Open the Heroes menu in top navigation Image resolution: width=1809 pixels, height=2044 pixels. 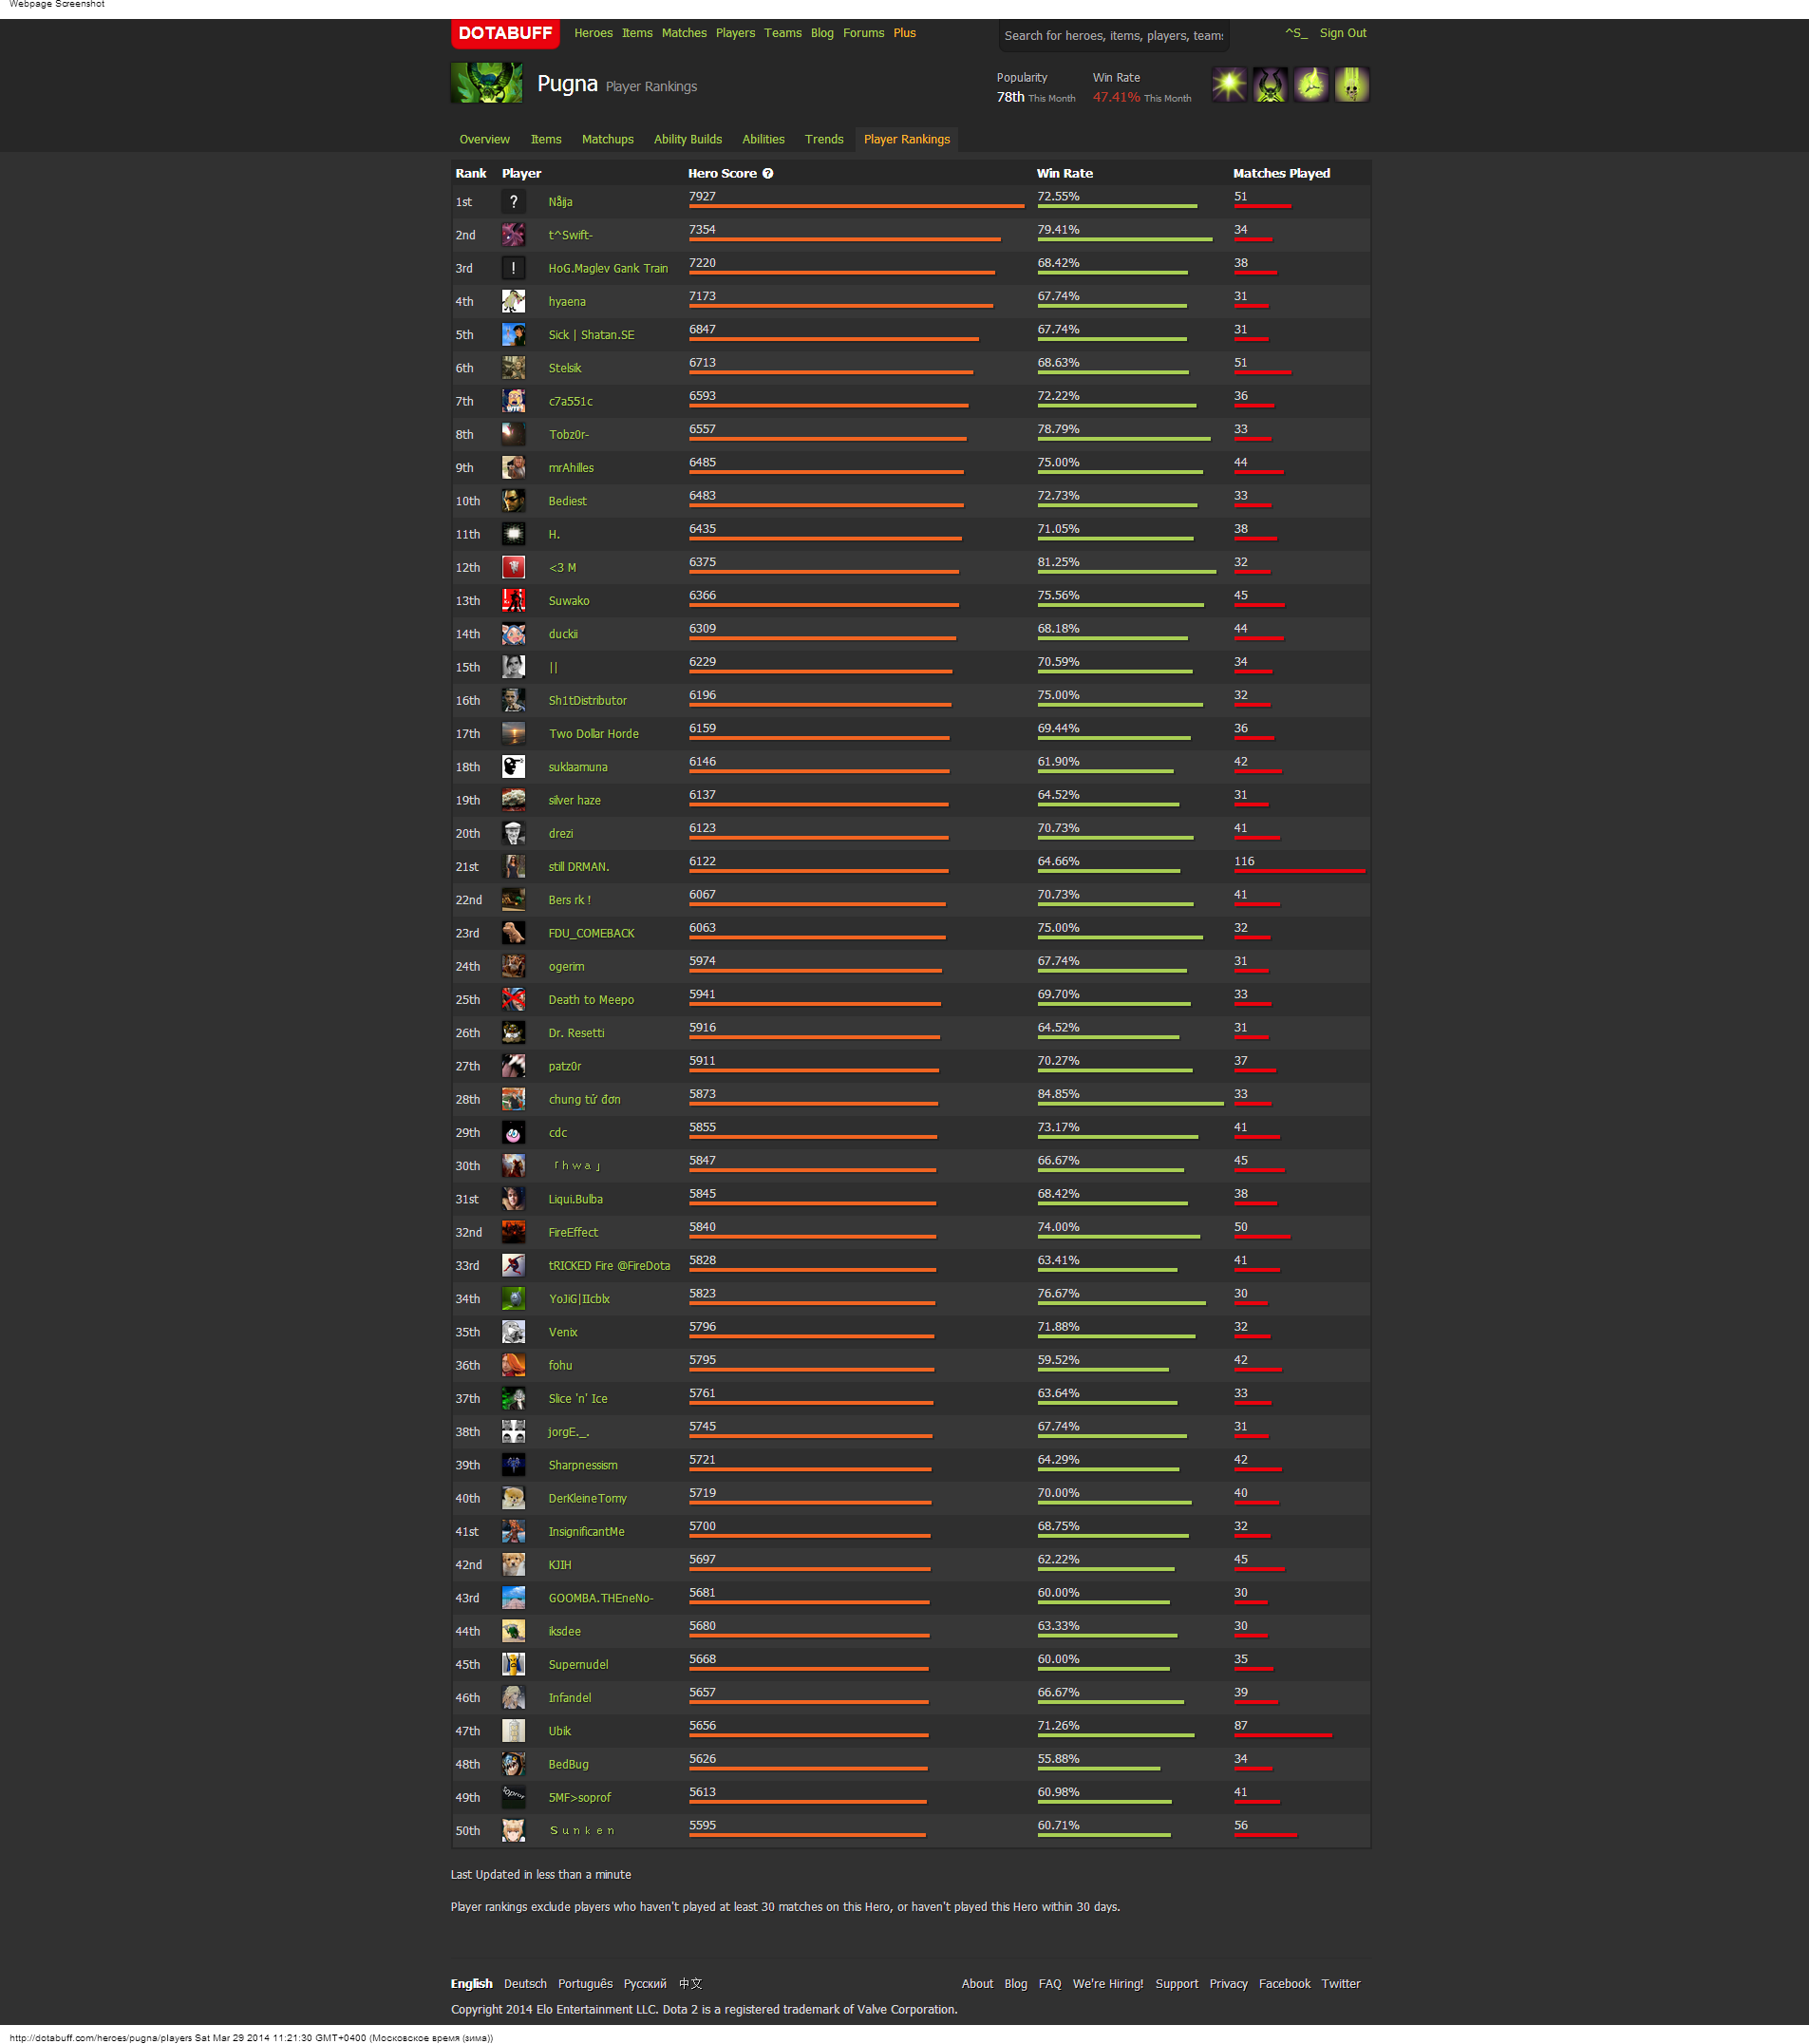click(x=593, y=33)
